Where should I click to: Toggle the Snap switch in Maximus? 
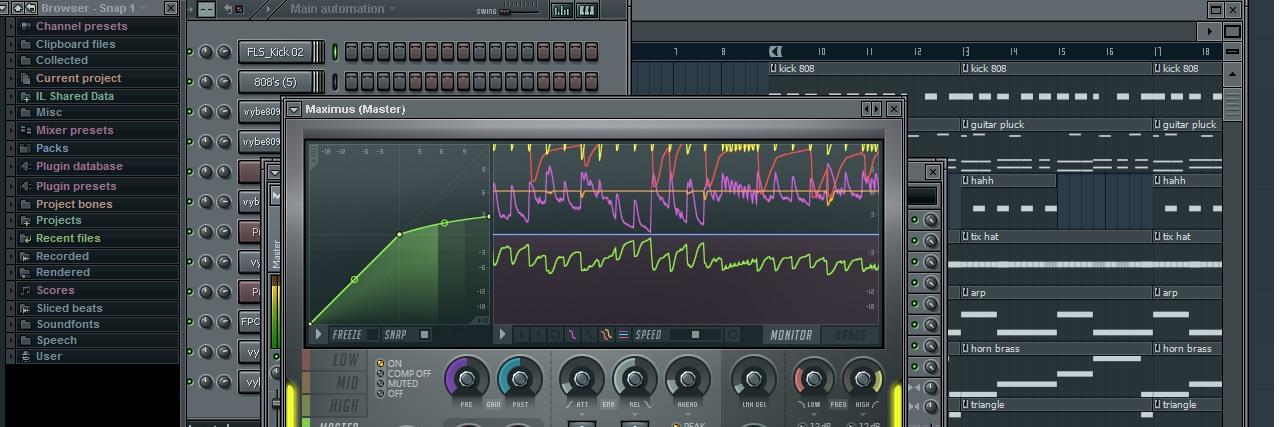408,335
